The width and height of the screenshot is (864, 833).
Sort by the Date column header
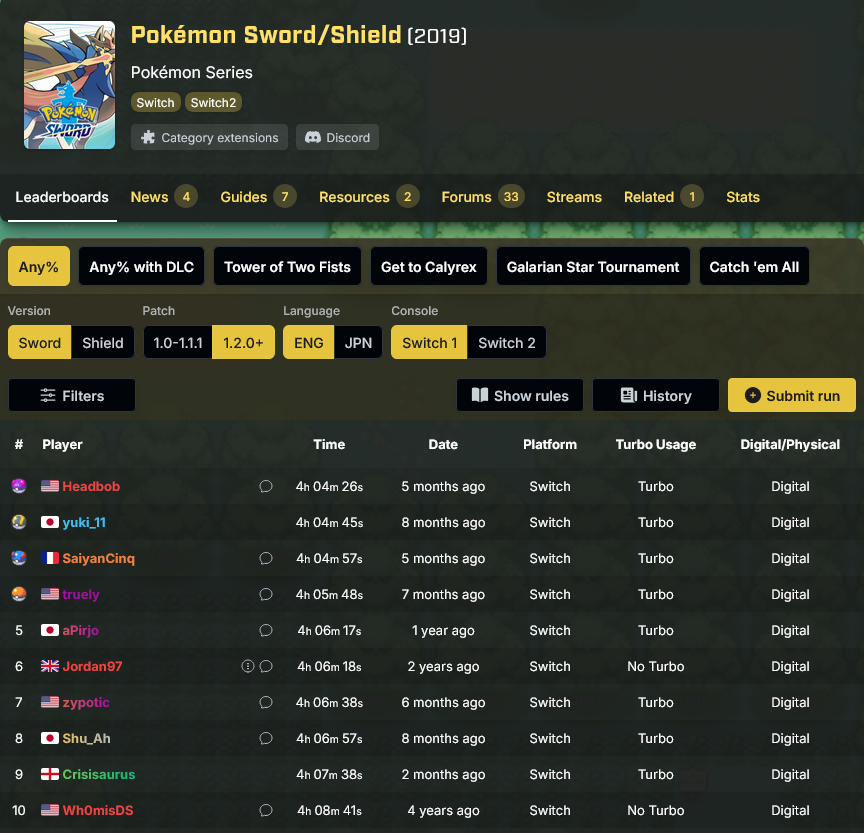(x=443, y=444)
